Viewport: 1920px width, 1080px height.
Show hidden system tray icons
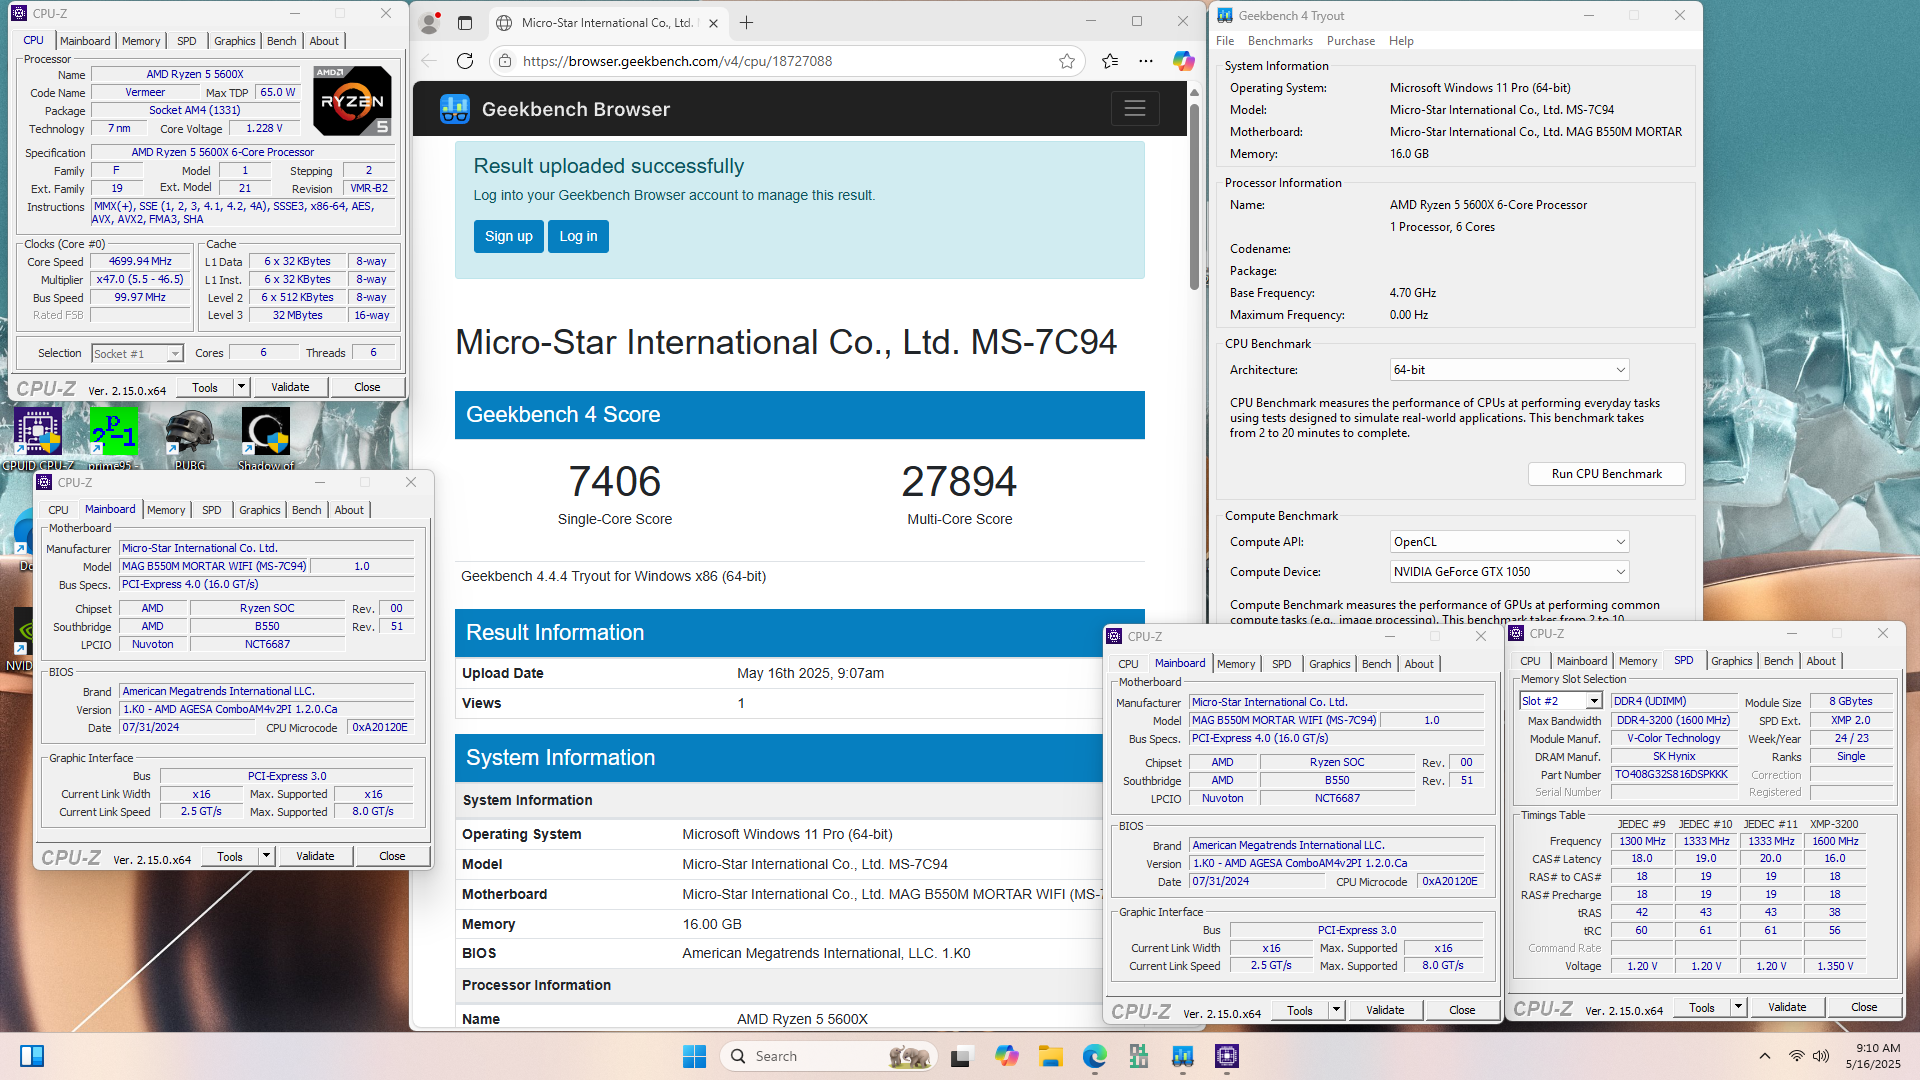click(1765, 1056)
